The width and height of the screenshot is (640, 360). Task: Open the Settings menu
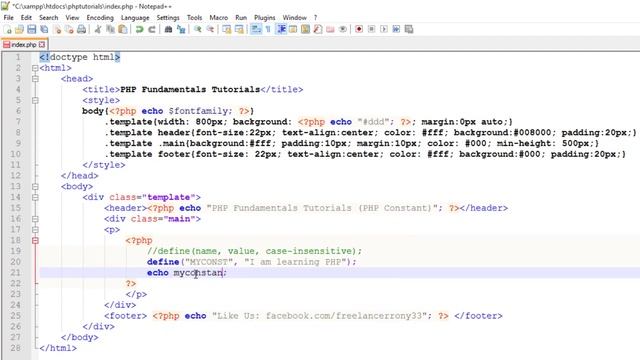coord(168,18)
